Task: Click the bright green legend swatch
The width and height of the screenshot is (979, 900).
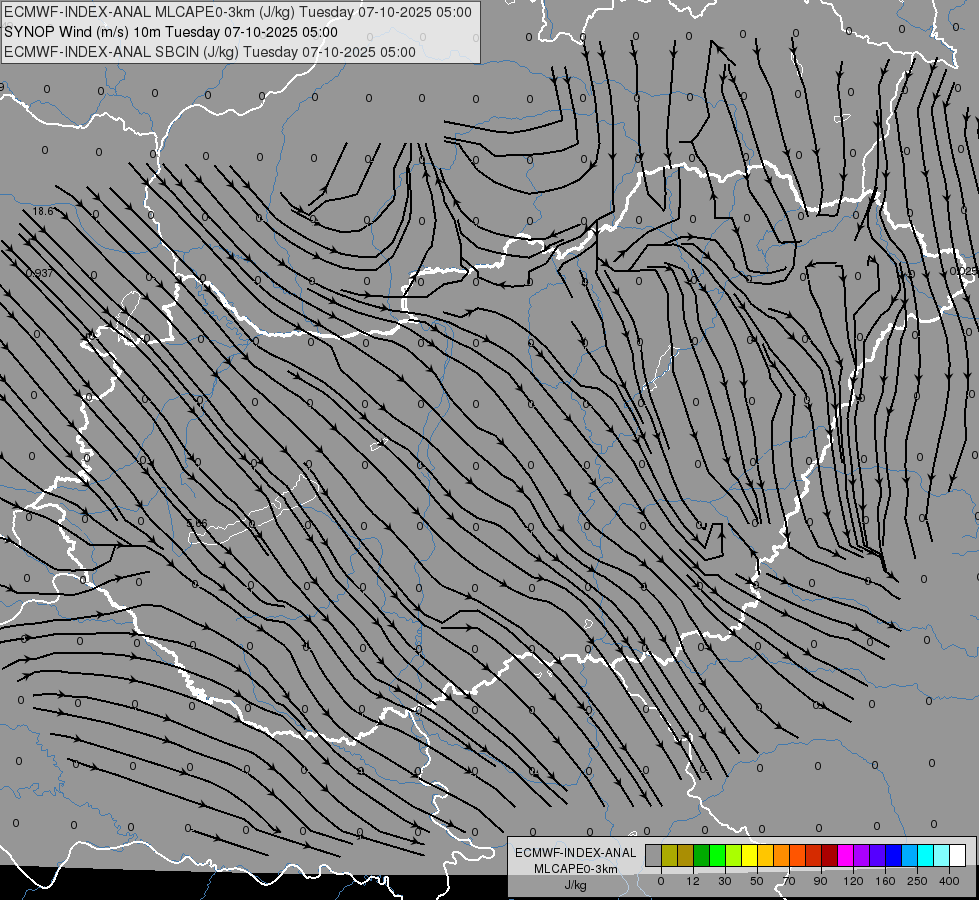Action: [x=717, y=855]
